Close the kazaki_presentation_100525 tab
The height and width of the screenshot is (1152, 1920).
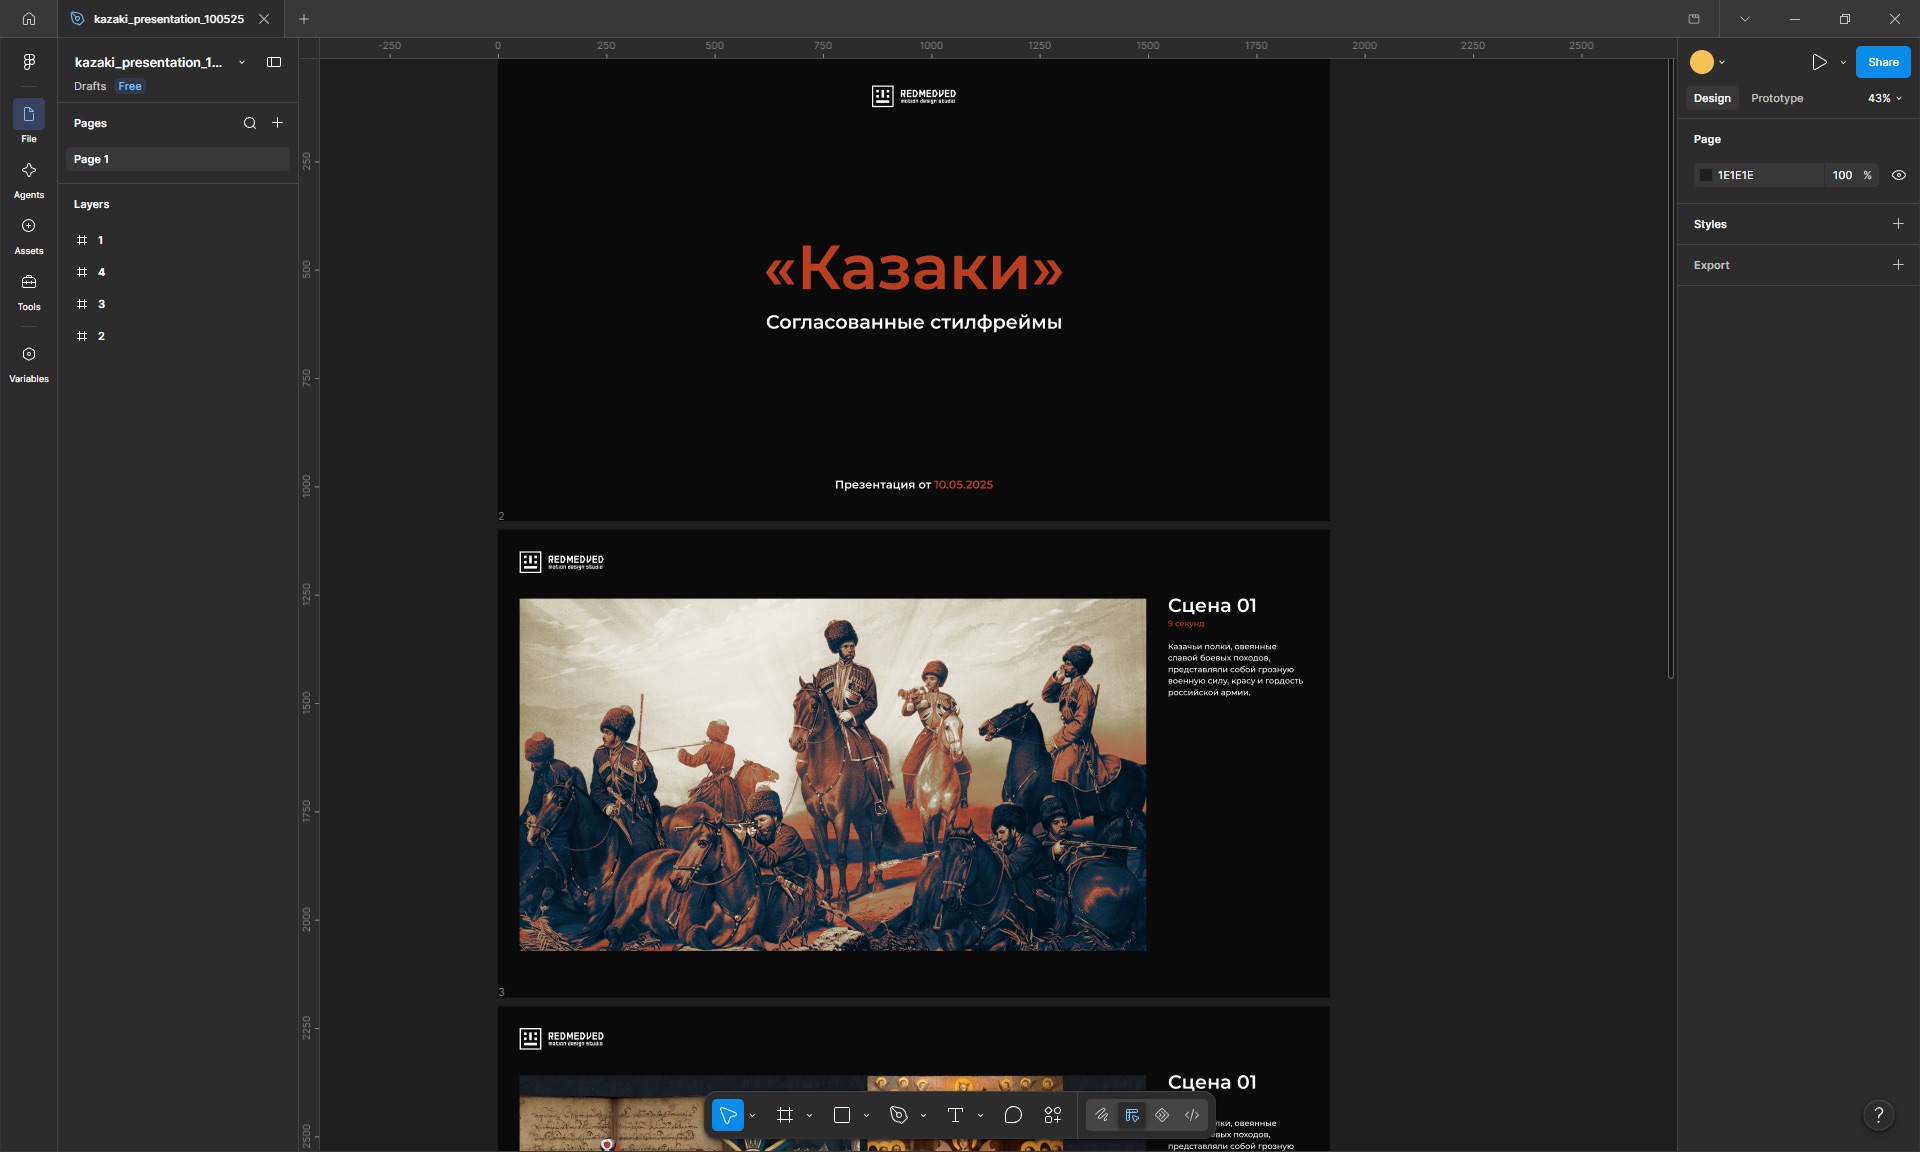pos(264,19)
